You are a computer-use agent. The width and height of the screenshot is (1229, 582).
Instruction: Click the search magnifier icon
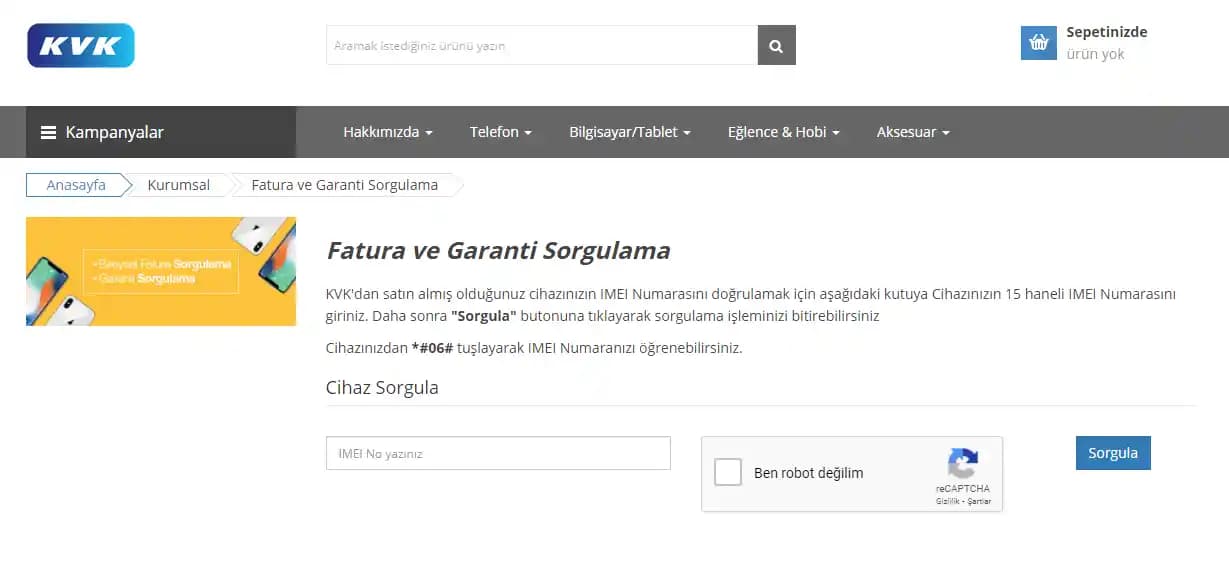click(776, 45)
